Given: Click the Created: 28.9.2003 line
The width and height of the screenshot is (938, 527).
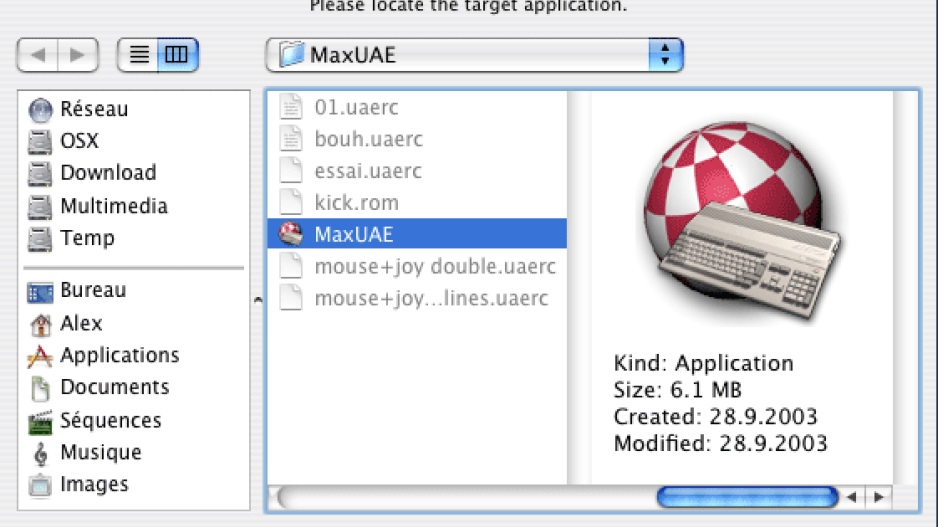Looking at the screenshot, I should tap(715, 417).
